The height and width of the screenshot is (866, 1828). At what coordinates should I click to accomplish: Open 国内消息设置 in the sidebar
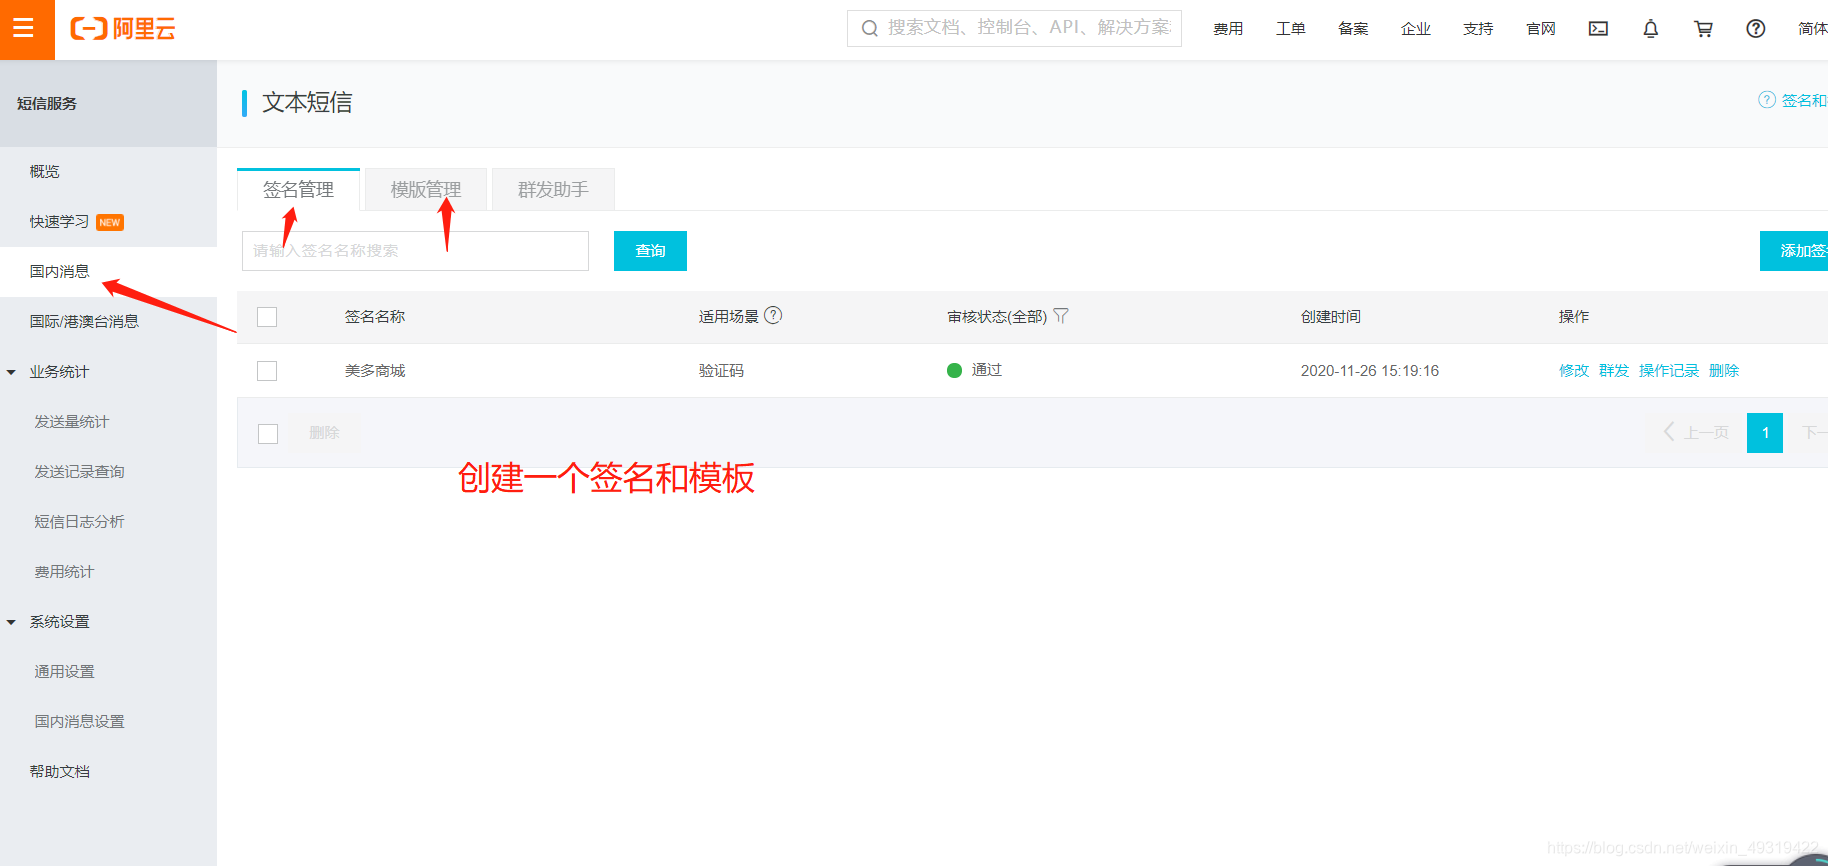(x=79, y=722)
